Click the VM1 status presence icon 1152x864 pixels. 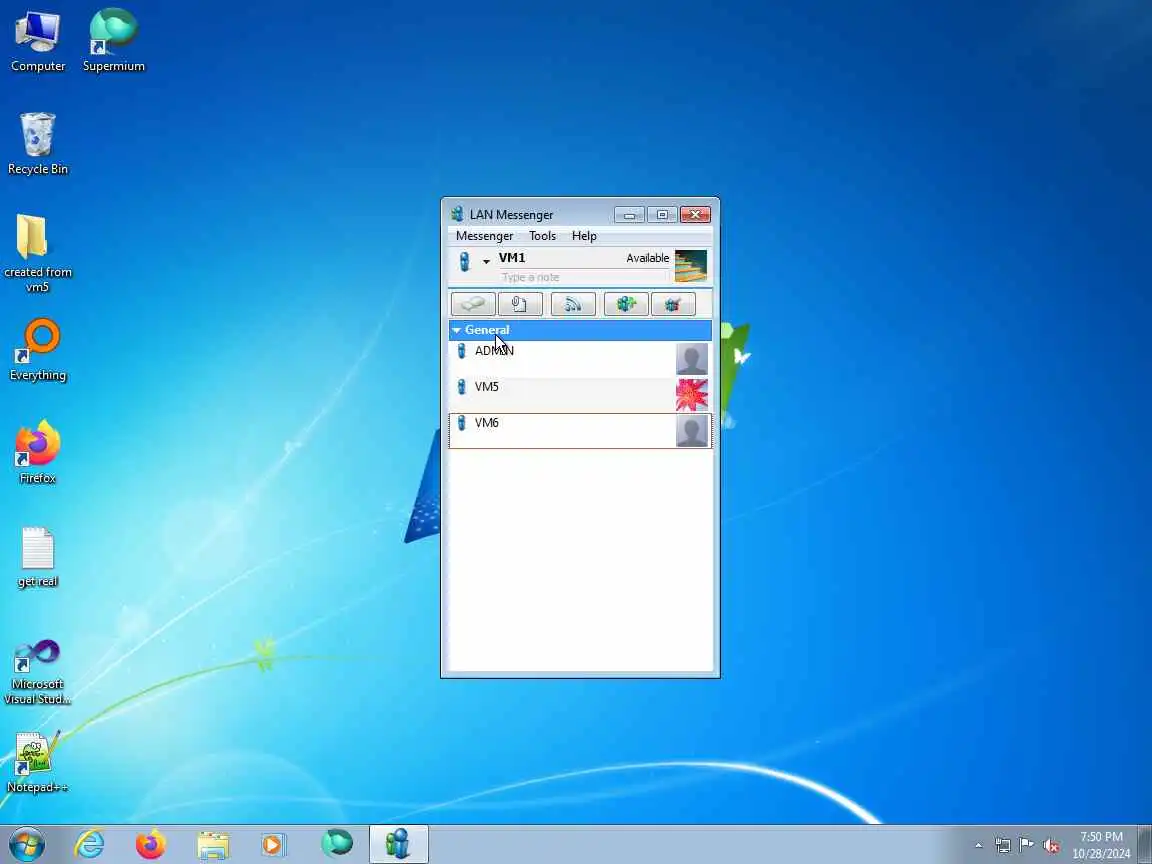point(464,261)
